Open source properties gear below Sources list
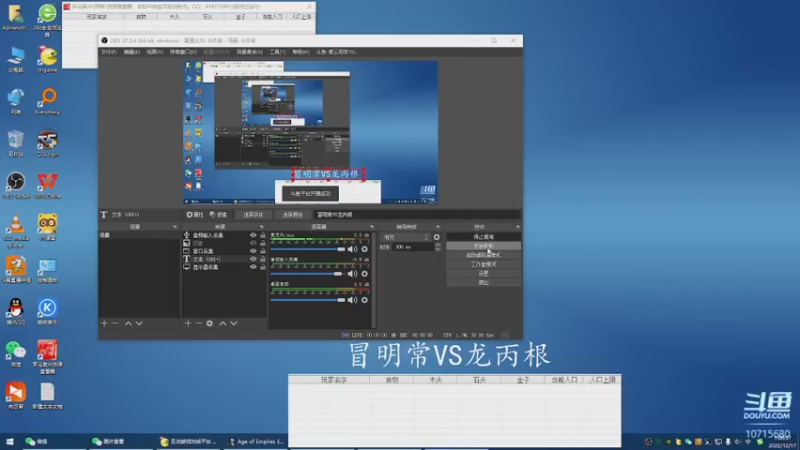The image size is (800, 450). [210, 323]
